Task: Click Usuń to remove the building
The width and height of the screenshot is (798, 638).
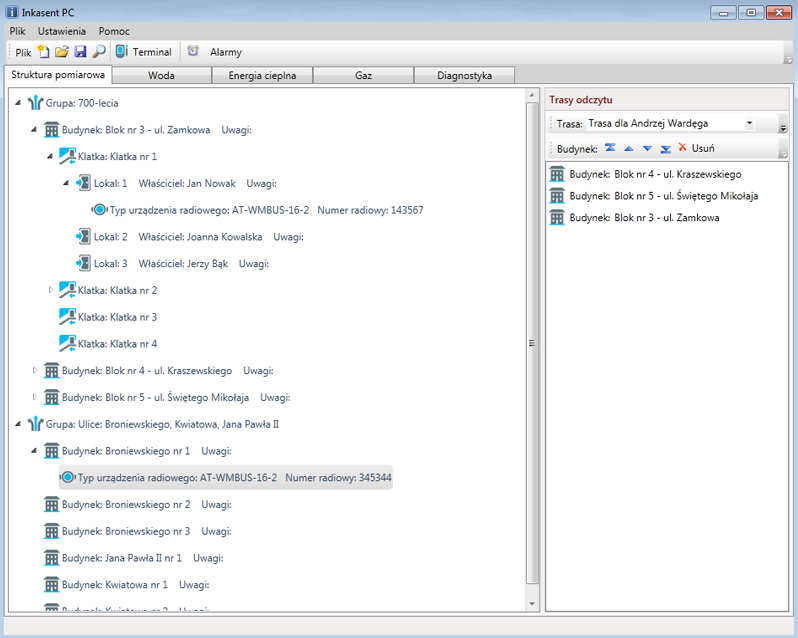Action: coord(696,148)
